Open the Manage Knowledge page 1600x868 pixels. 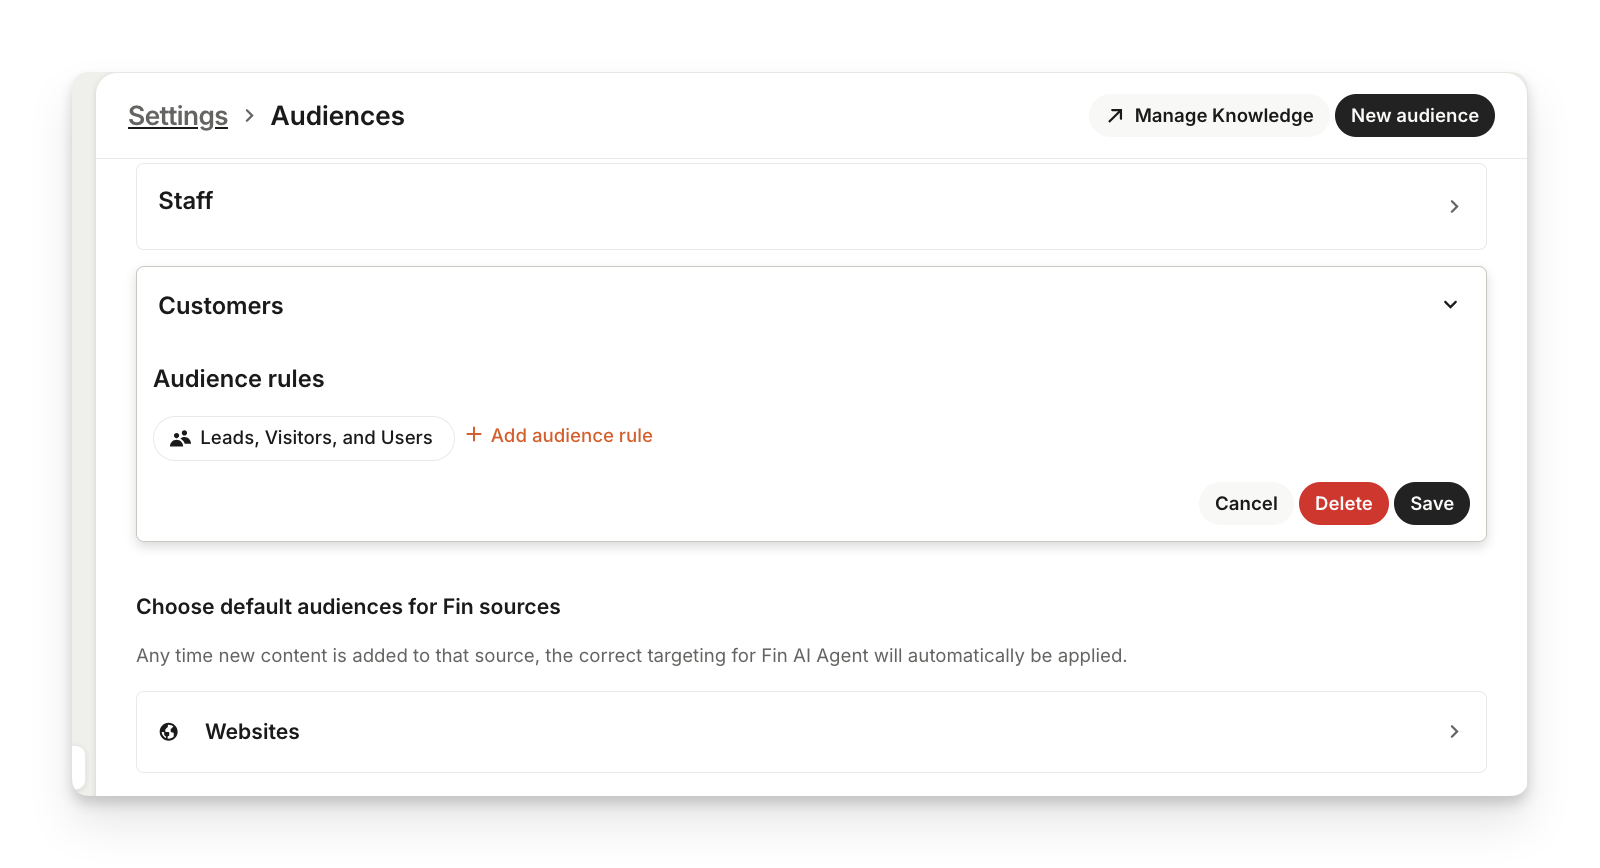pyautogui.click(x=1223, y=116)
